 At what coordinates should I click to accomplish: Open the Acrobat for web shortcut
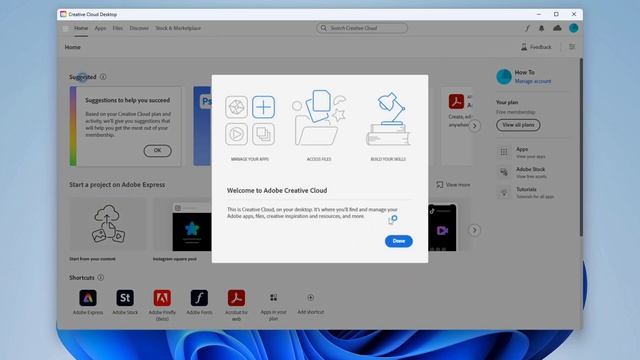pos(236,298)
